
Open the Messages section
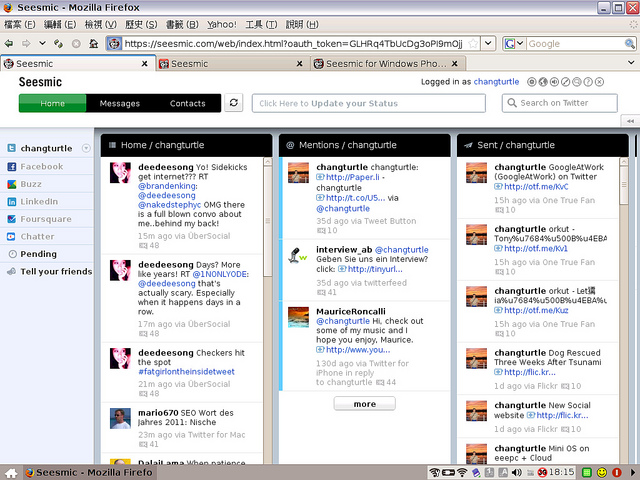tap(120, 103)
